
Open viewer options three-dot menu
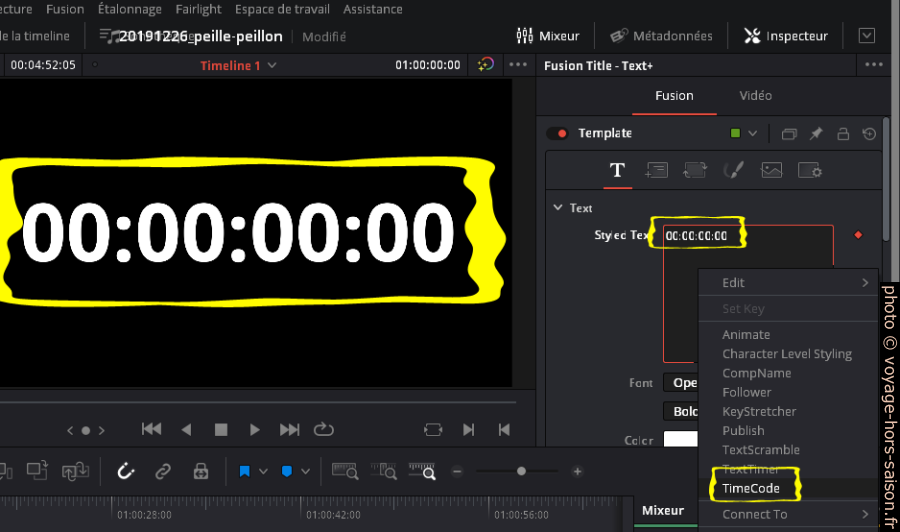coord(518,65)
